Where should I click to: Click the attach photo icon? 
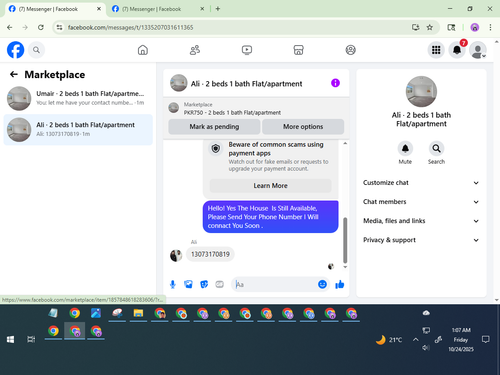[188, 284]
